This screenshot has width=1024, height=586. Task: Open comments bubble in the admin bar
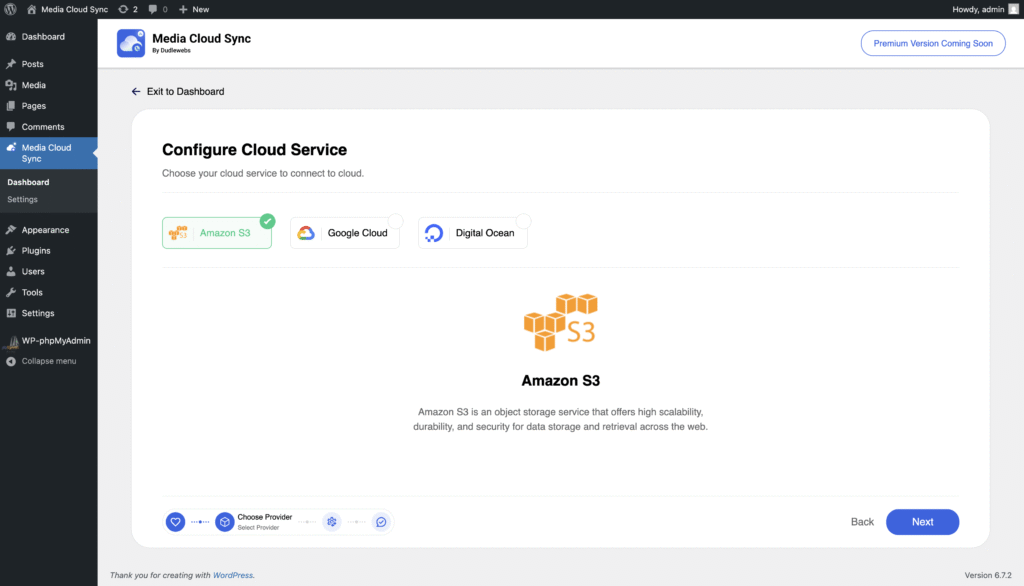click(157, 9)
